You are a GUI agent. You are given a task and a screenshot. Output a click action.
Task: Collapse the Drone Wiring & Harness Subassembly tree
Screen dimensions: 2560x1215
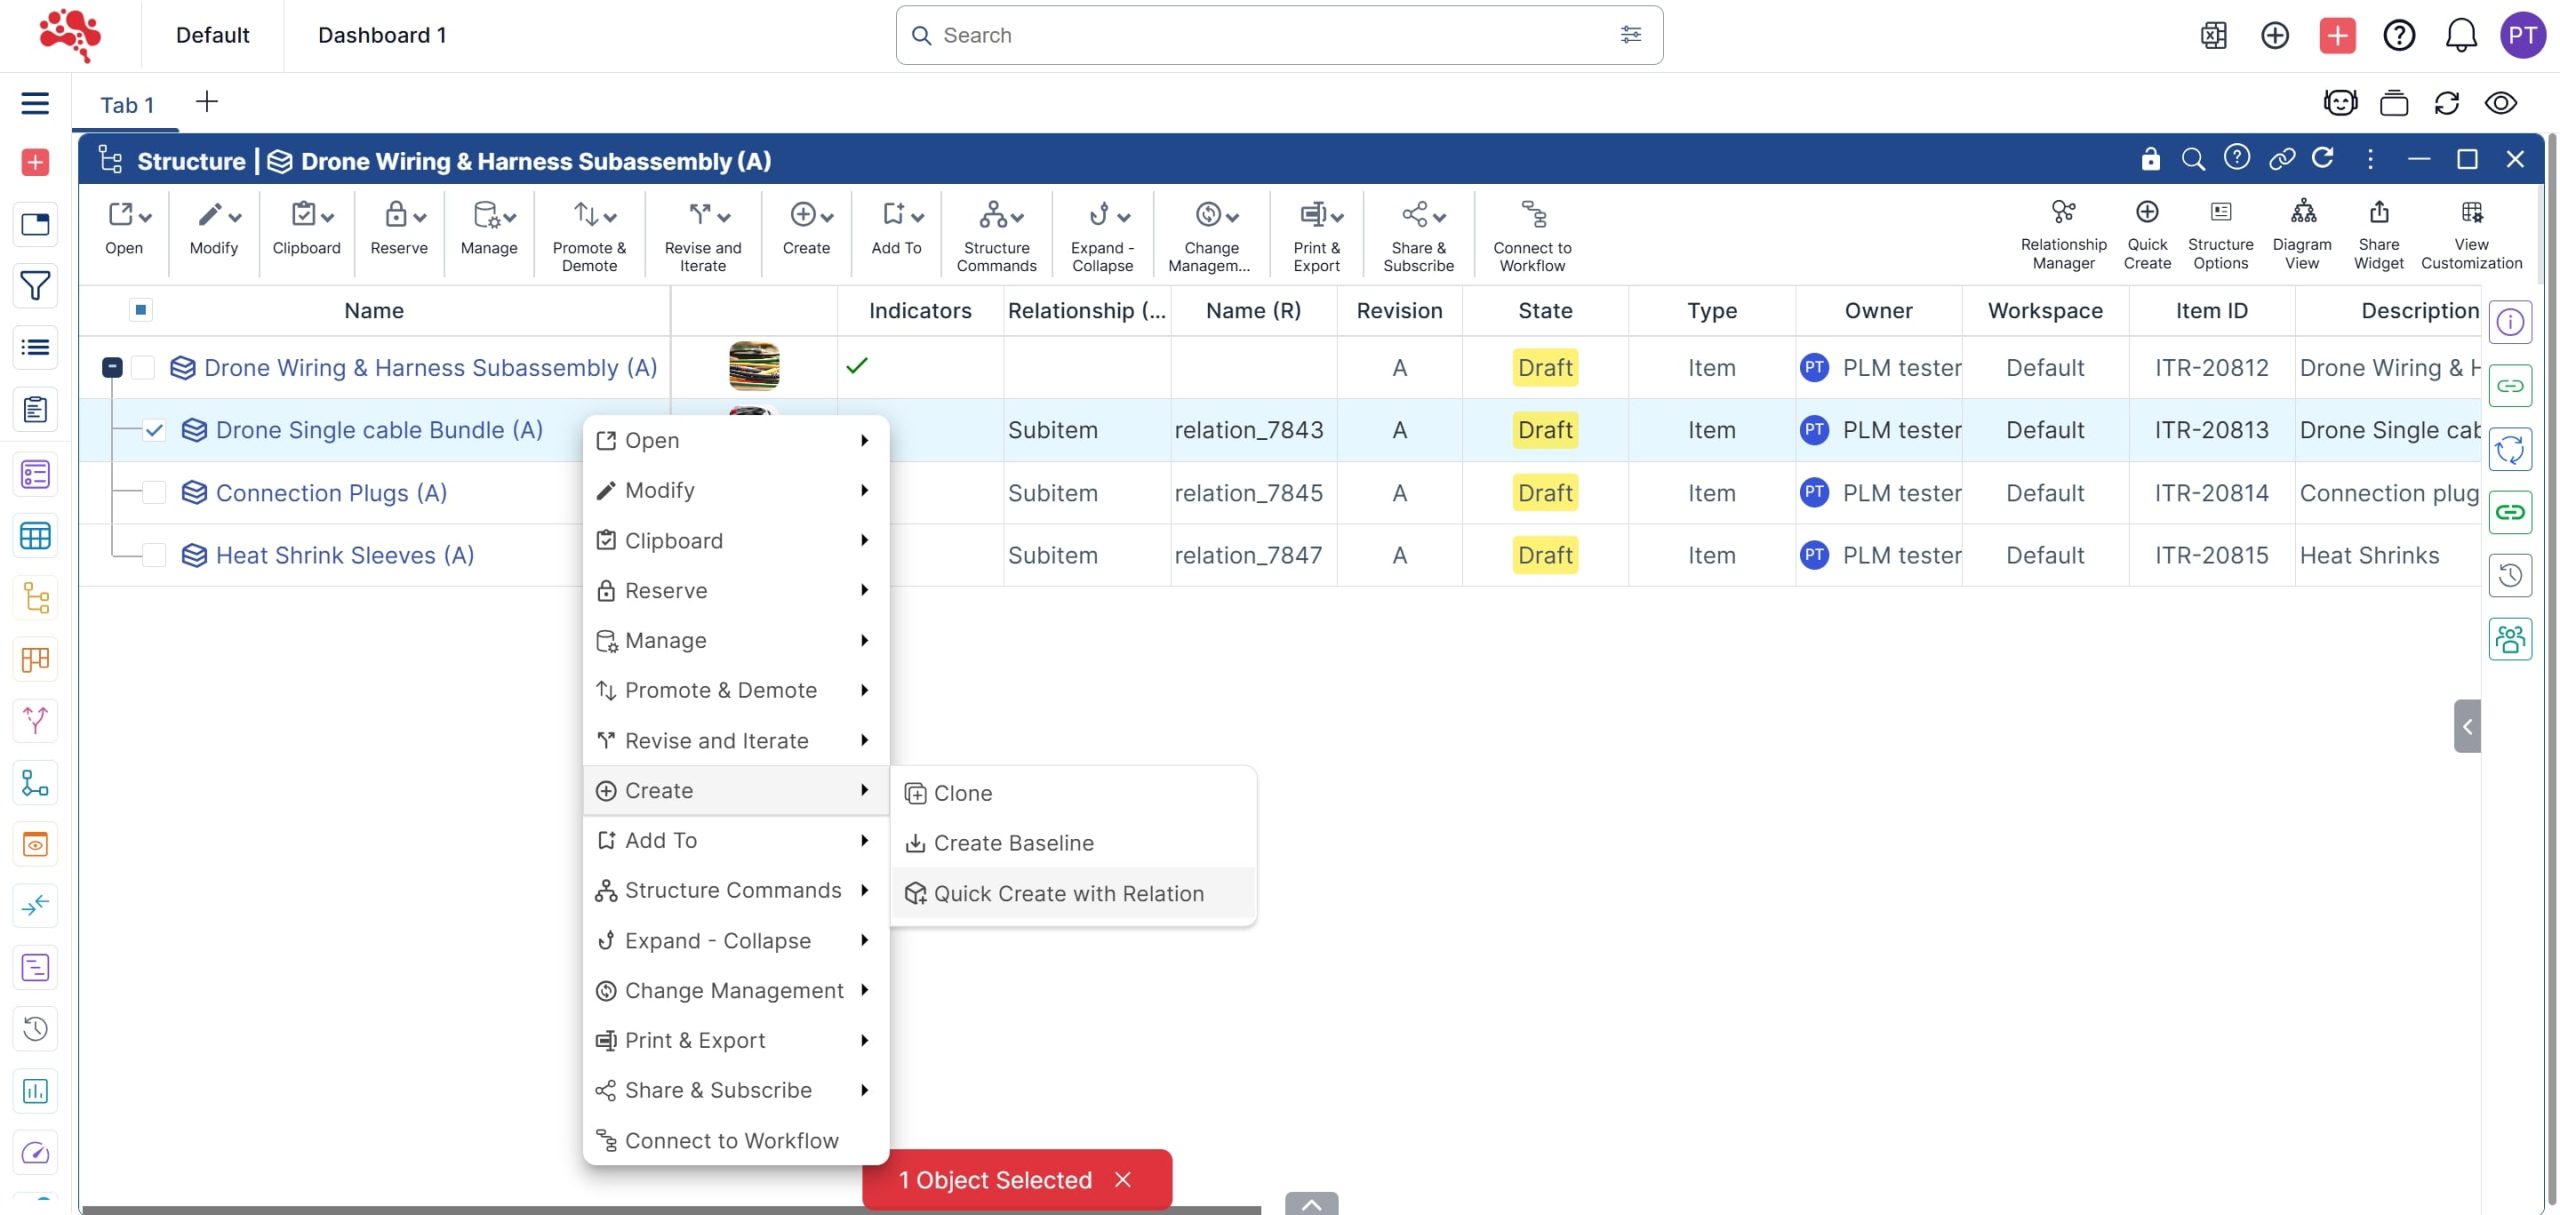pos(112,368)
